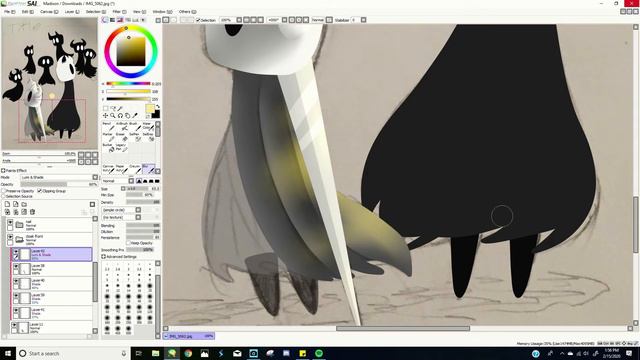The height and width of the screenshot is (360, 640).
Task: Select the rectangular selection tool
Action: (x=105, y=109)
